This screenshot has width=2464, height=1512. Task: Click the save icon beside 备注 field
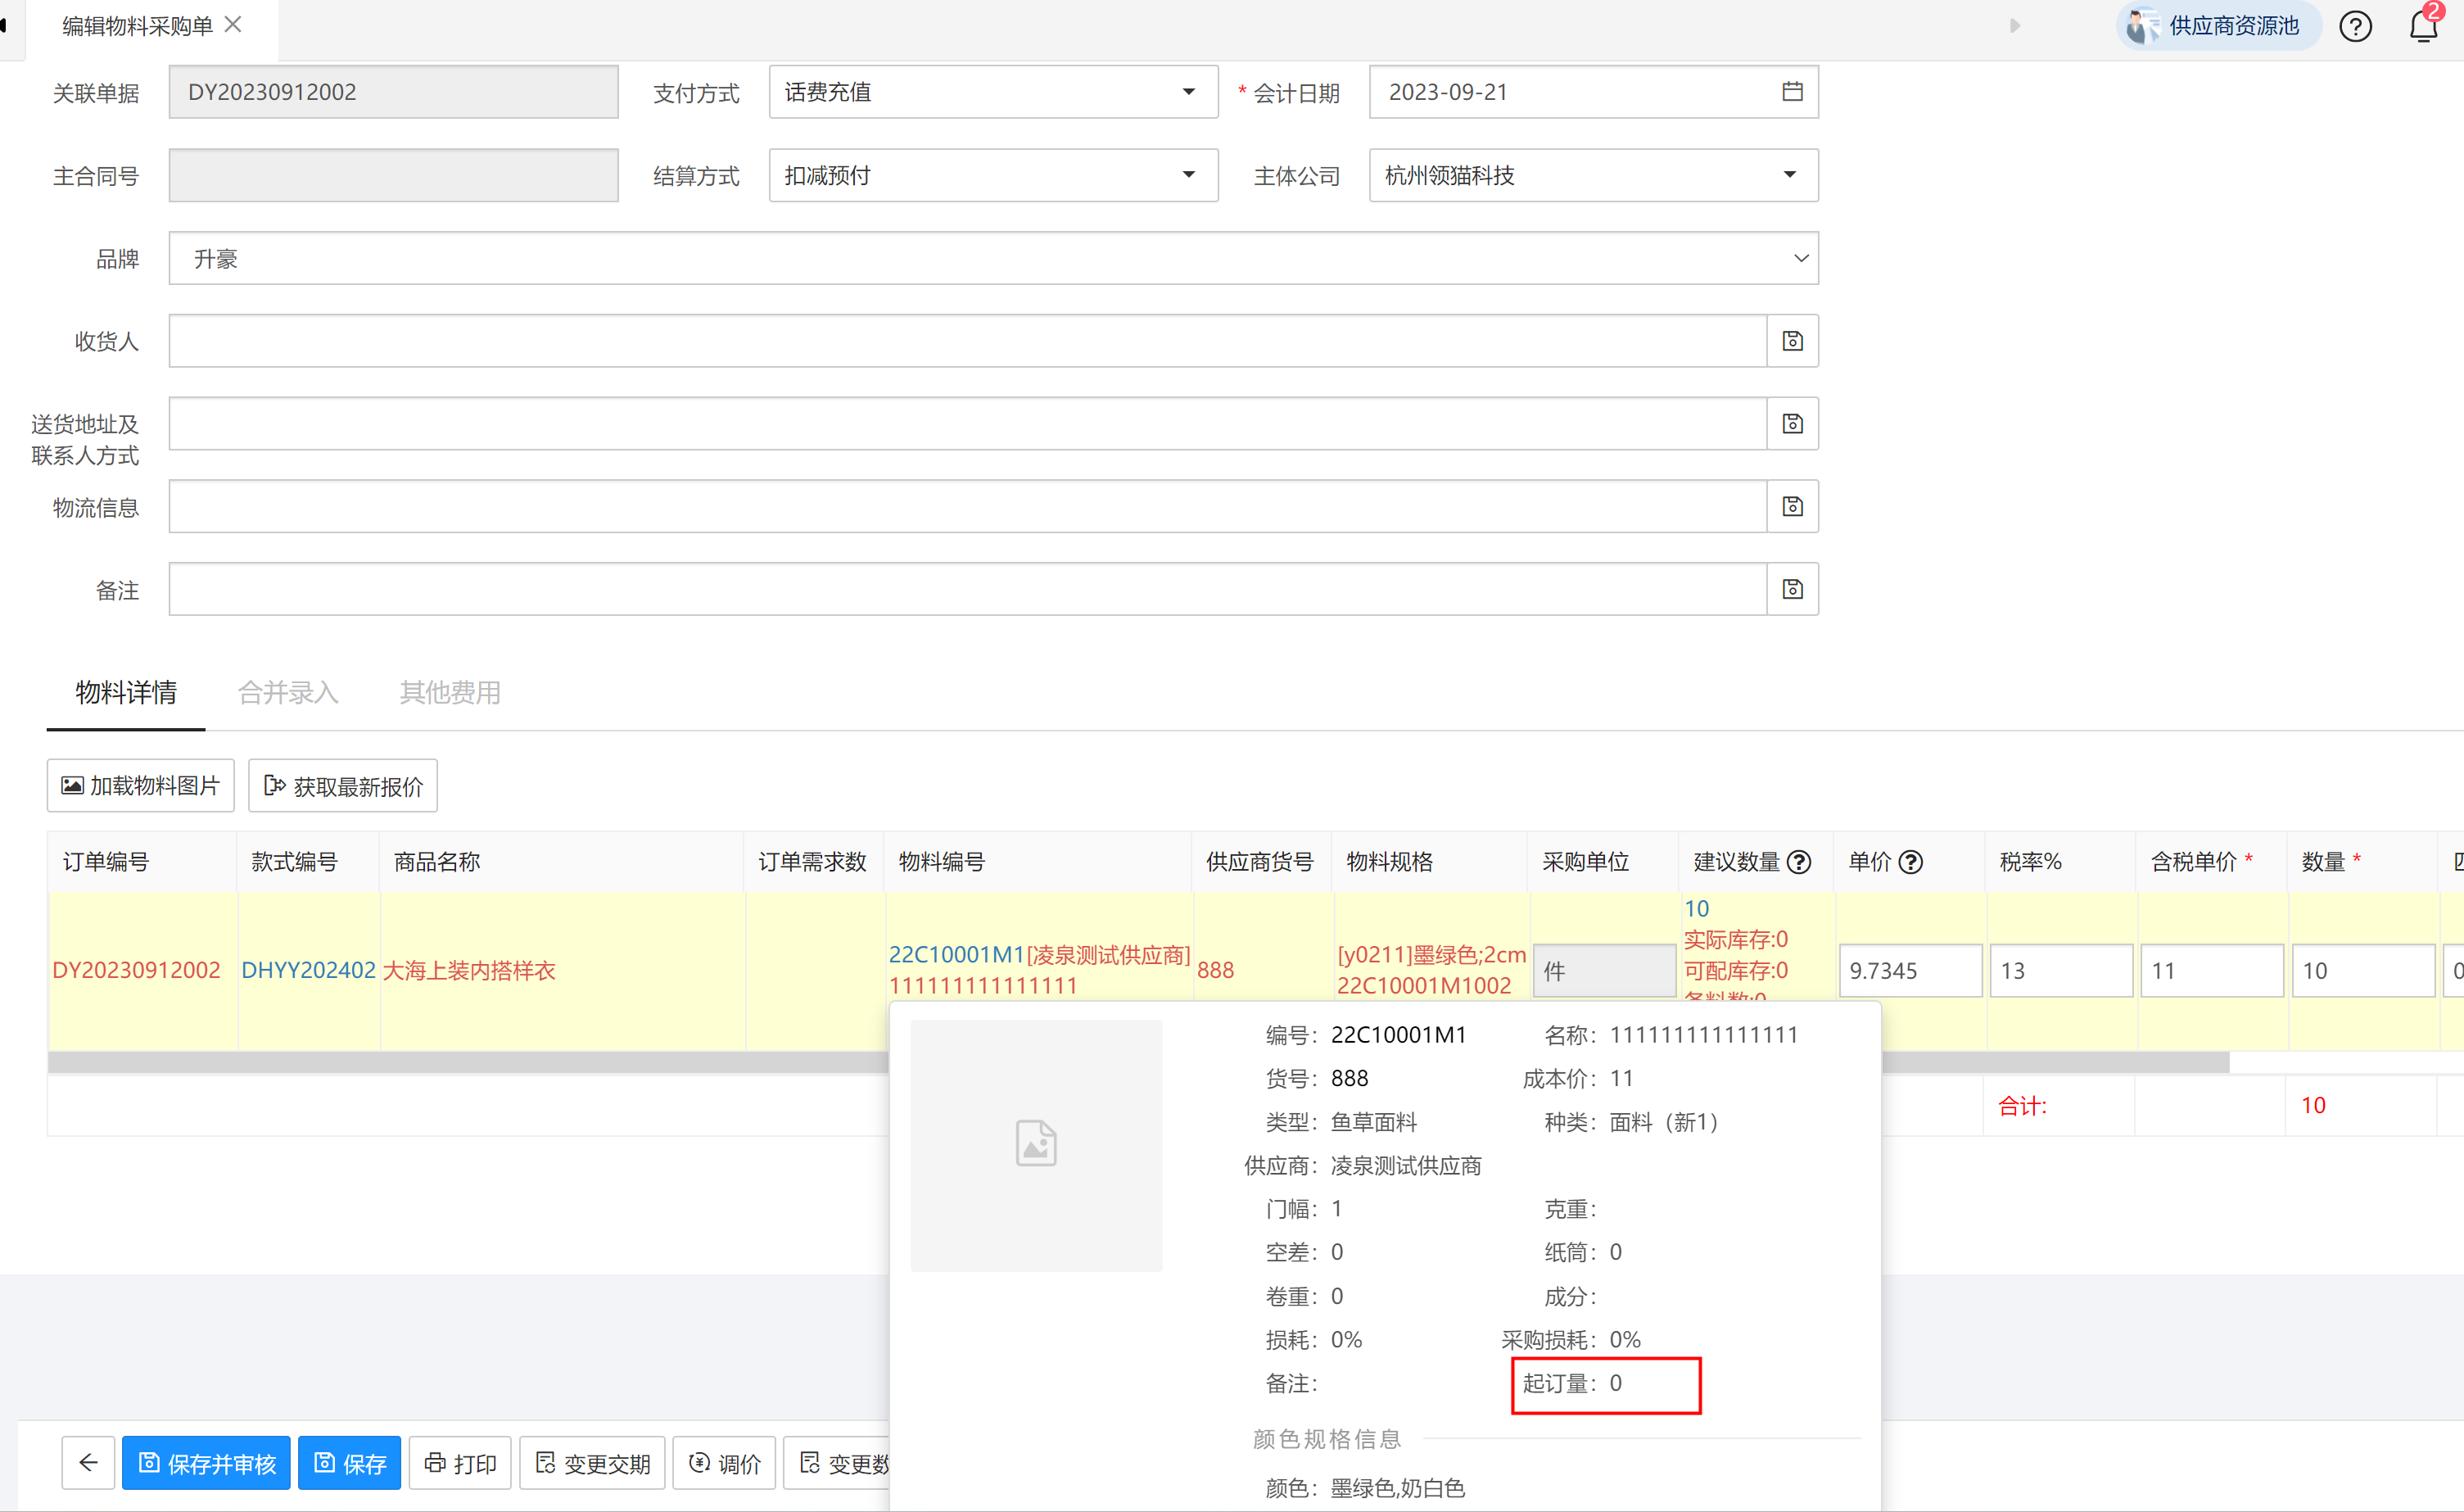tap(1792, 589)
